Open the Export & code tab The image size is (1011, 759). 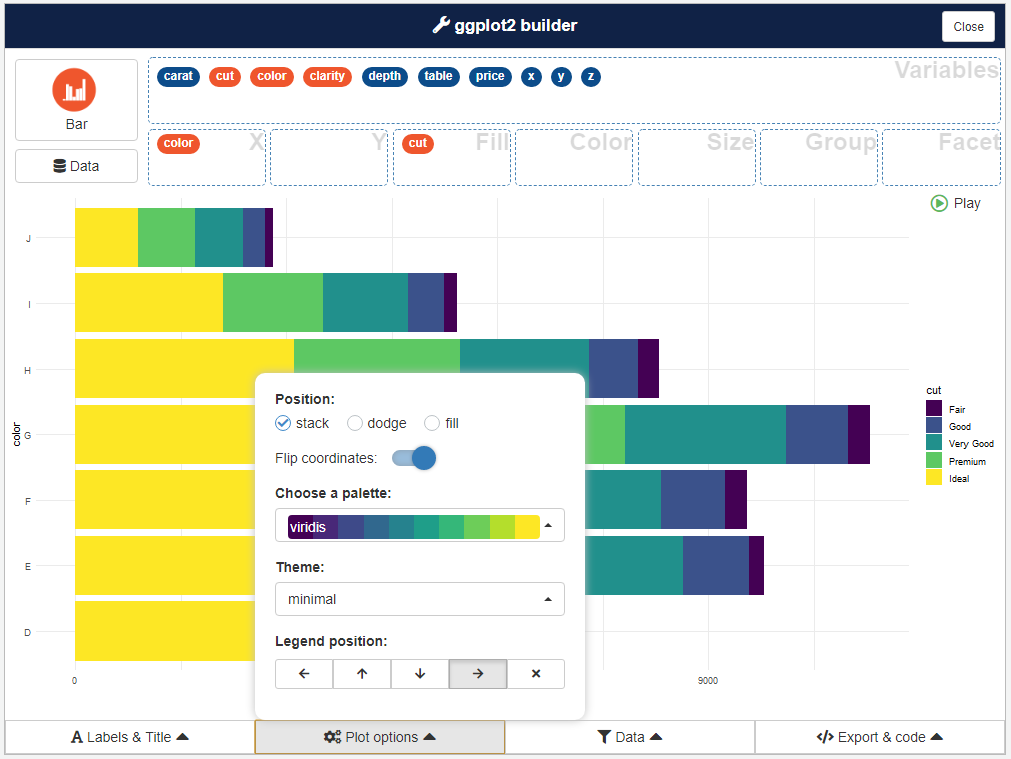[x=880, y=737]
